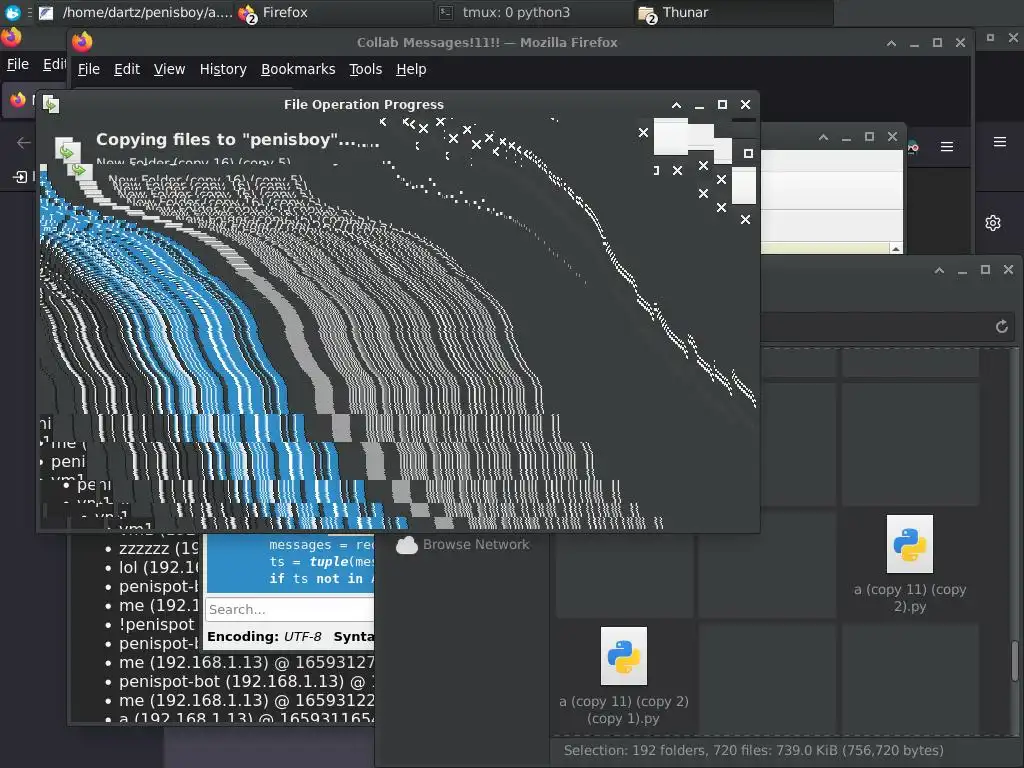1024x768 pixels.
Task: Click code line "if ts not in"
Action: [x=321, y=579]
